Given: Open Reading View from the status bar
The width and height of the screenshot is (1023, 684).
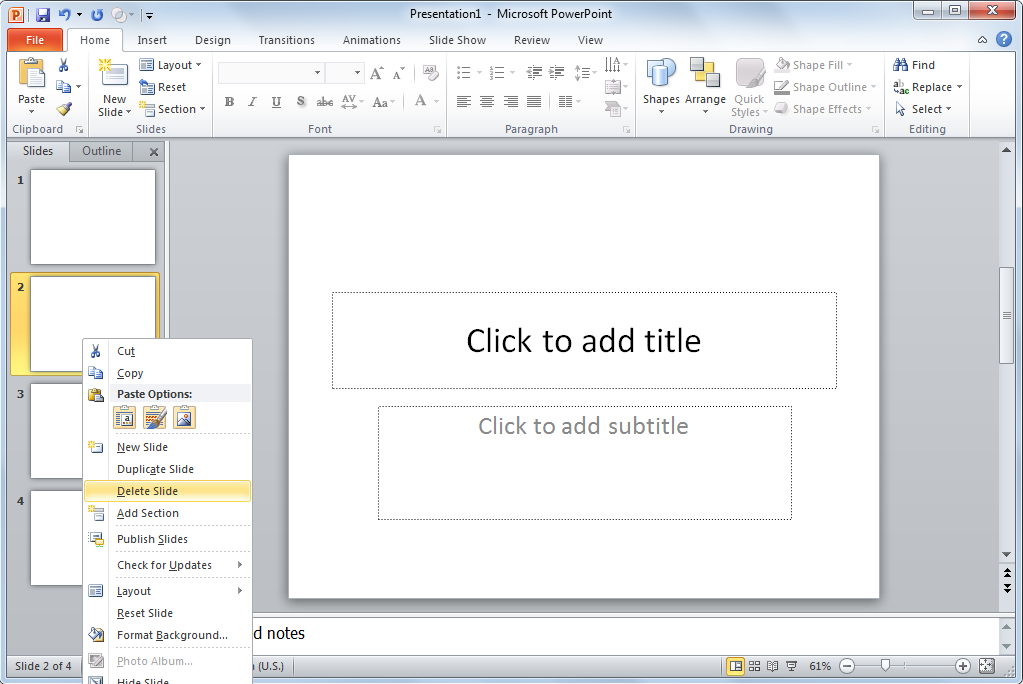Looking at the screenshot, I should point(771,665).
